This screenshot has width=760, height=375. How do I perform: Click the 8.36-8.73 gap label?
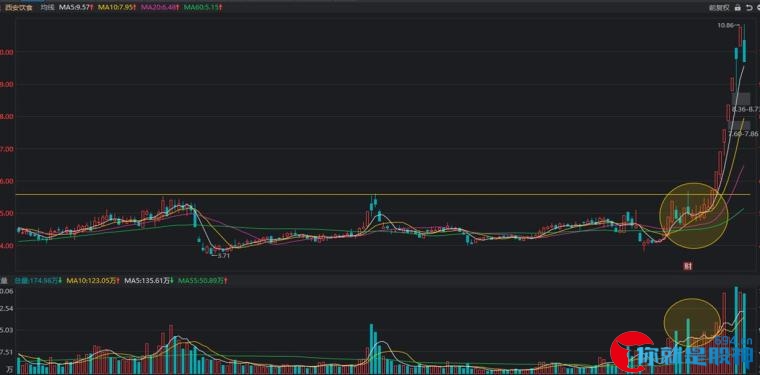745,109
